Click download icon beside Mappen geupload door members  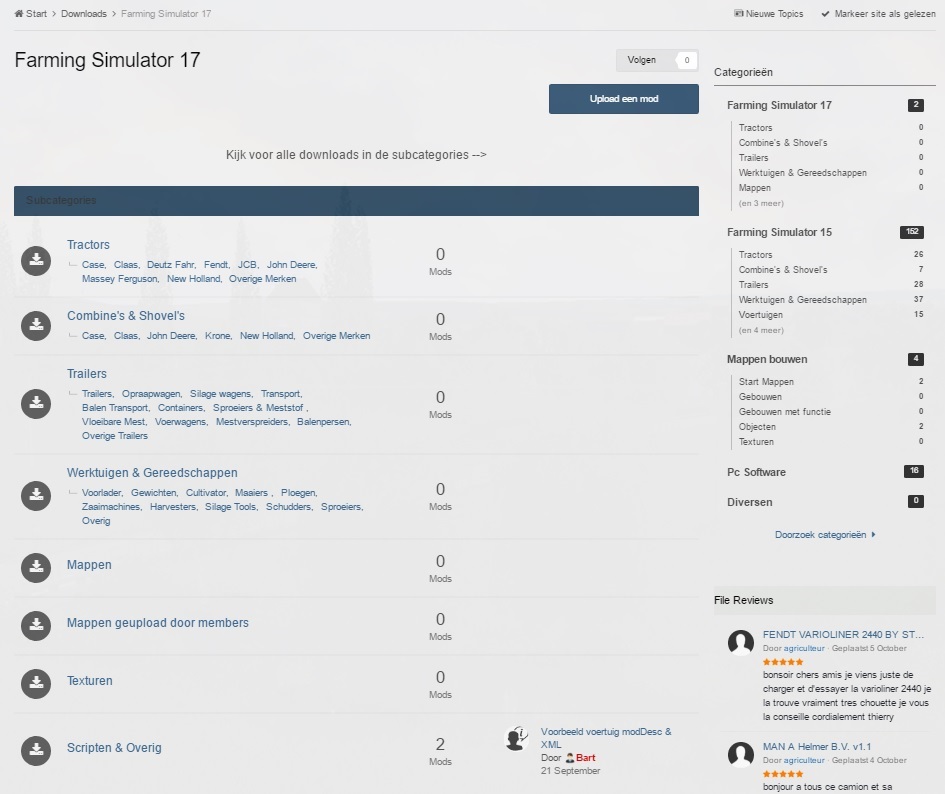(36, 625)
